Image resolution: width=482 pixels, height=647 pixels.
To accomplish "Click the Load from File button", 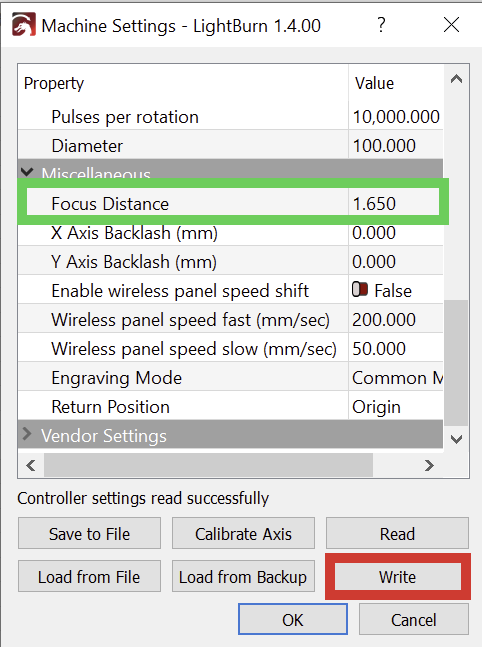I will pos(89,576).
